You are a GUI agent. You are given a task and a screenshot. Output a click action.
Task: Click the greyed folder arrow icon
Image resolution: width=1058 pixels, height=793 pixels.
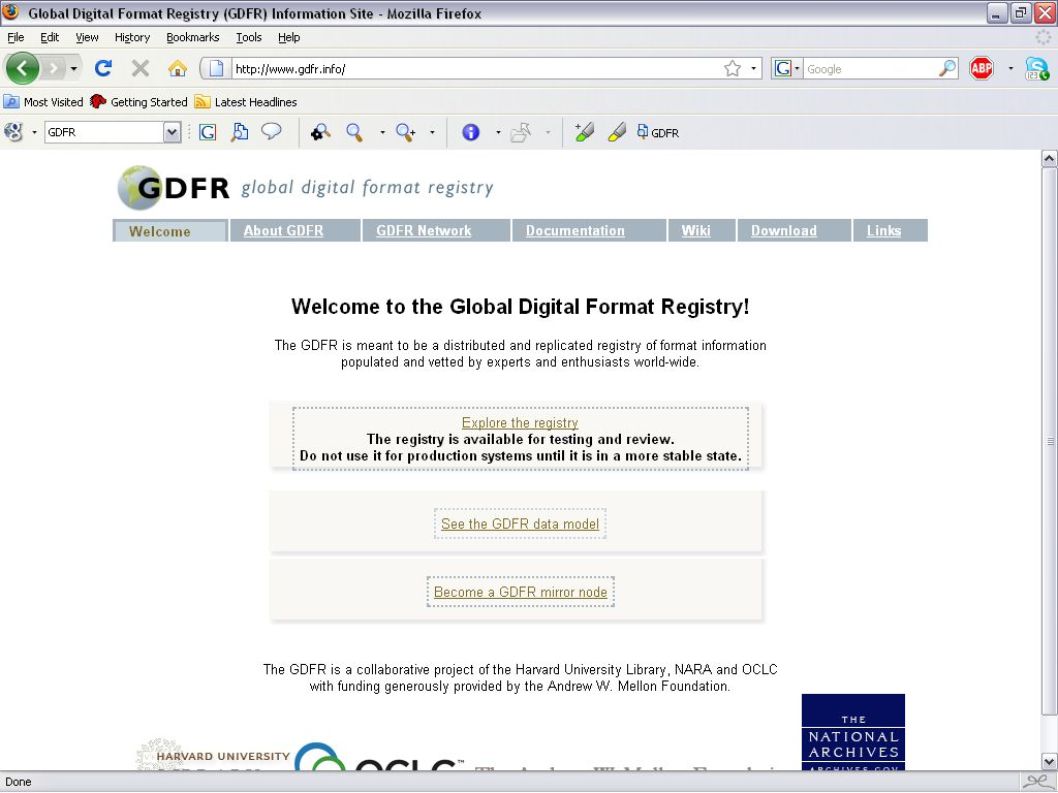(521, 132)
